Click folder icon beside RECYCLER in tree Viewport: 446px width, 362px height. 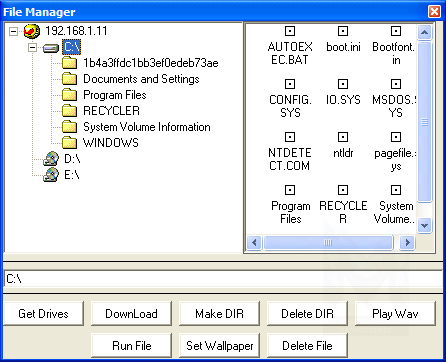coord(69,111)
